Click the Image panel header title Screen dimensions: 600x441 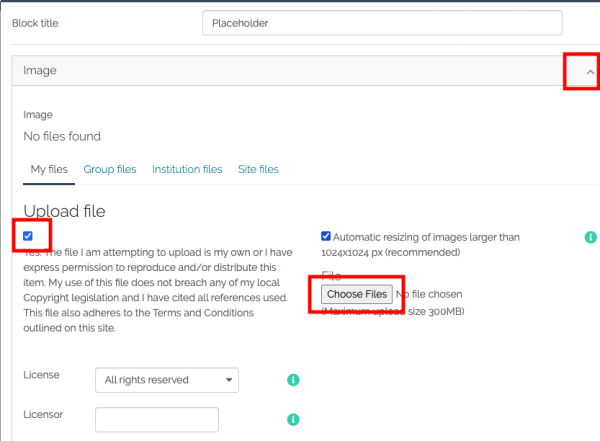click(40, 71)
